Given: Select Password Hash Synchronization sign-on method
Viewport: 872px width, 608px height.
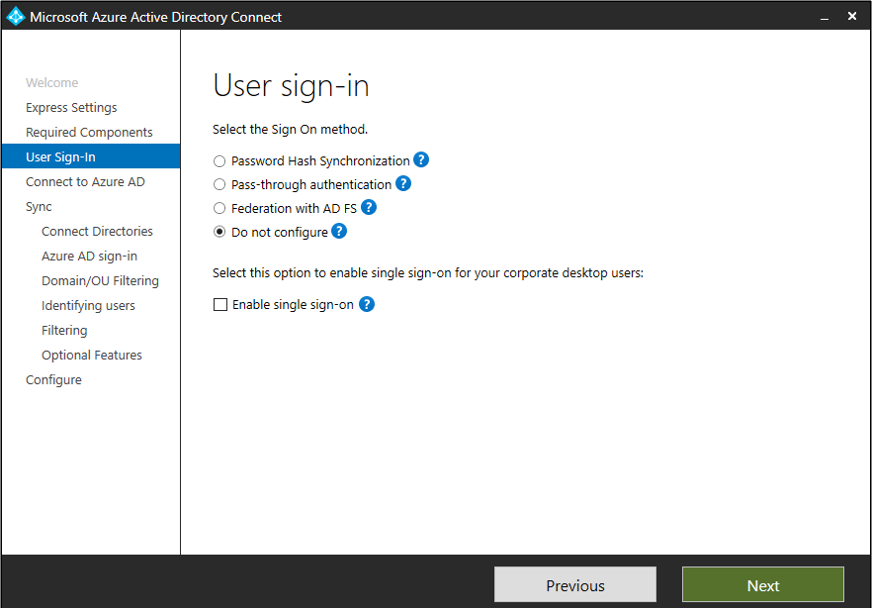Looking at the screenshot, I should click(218, 159).
